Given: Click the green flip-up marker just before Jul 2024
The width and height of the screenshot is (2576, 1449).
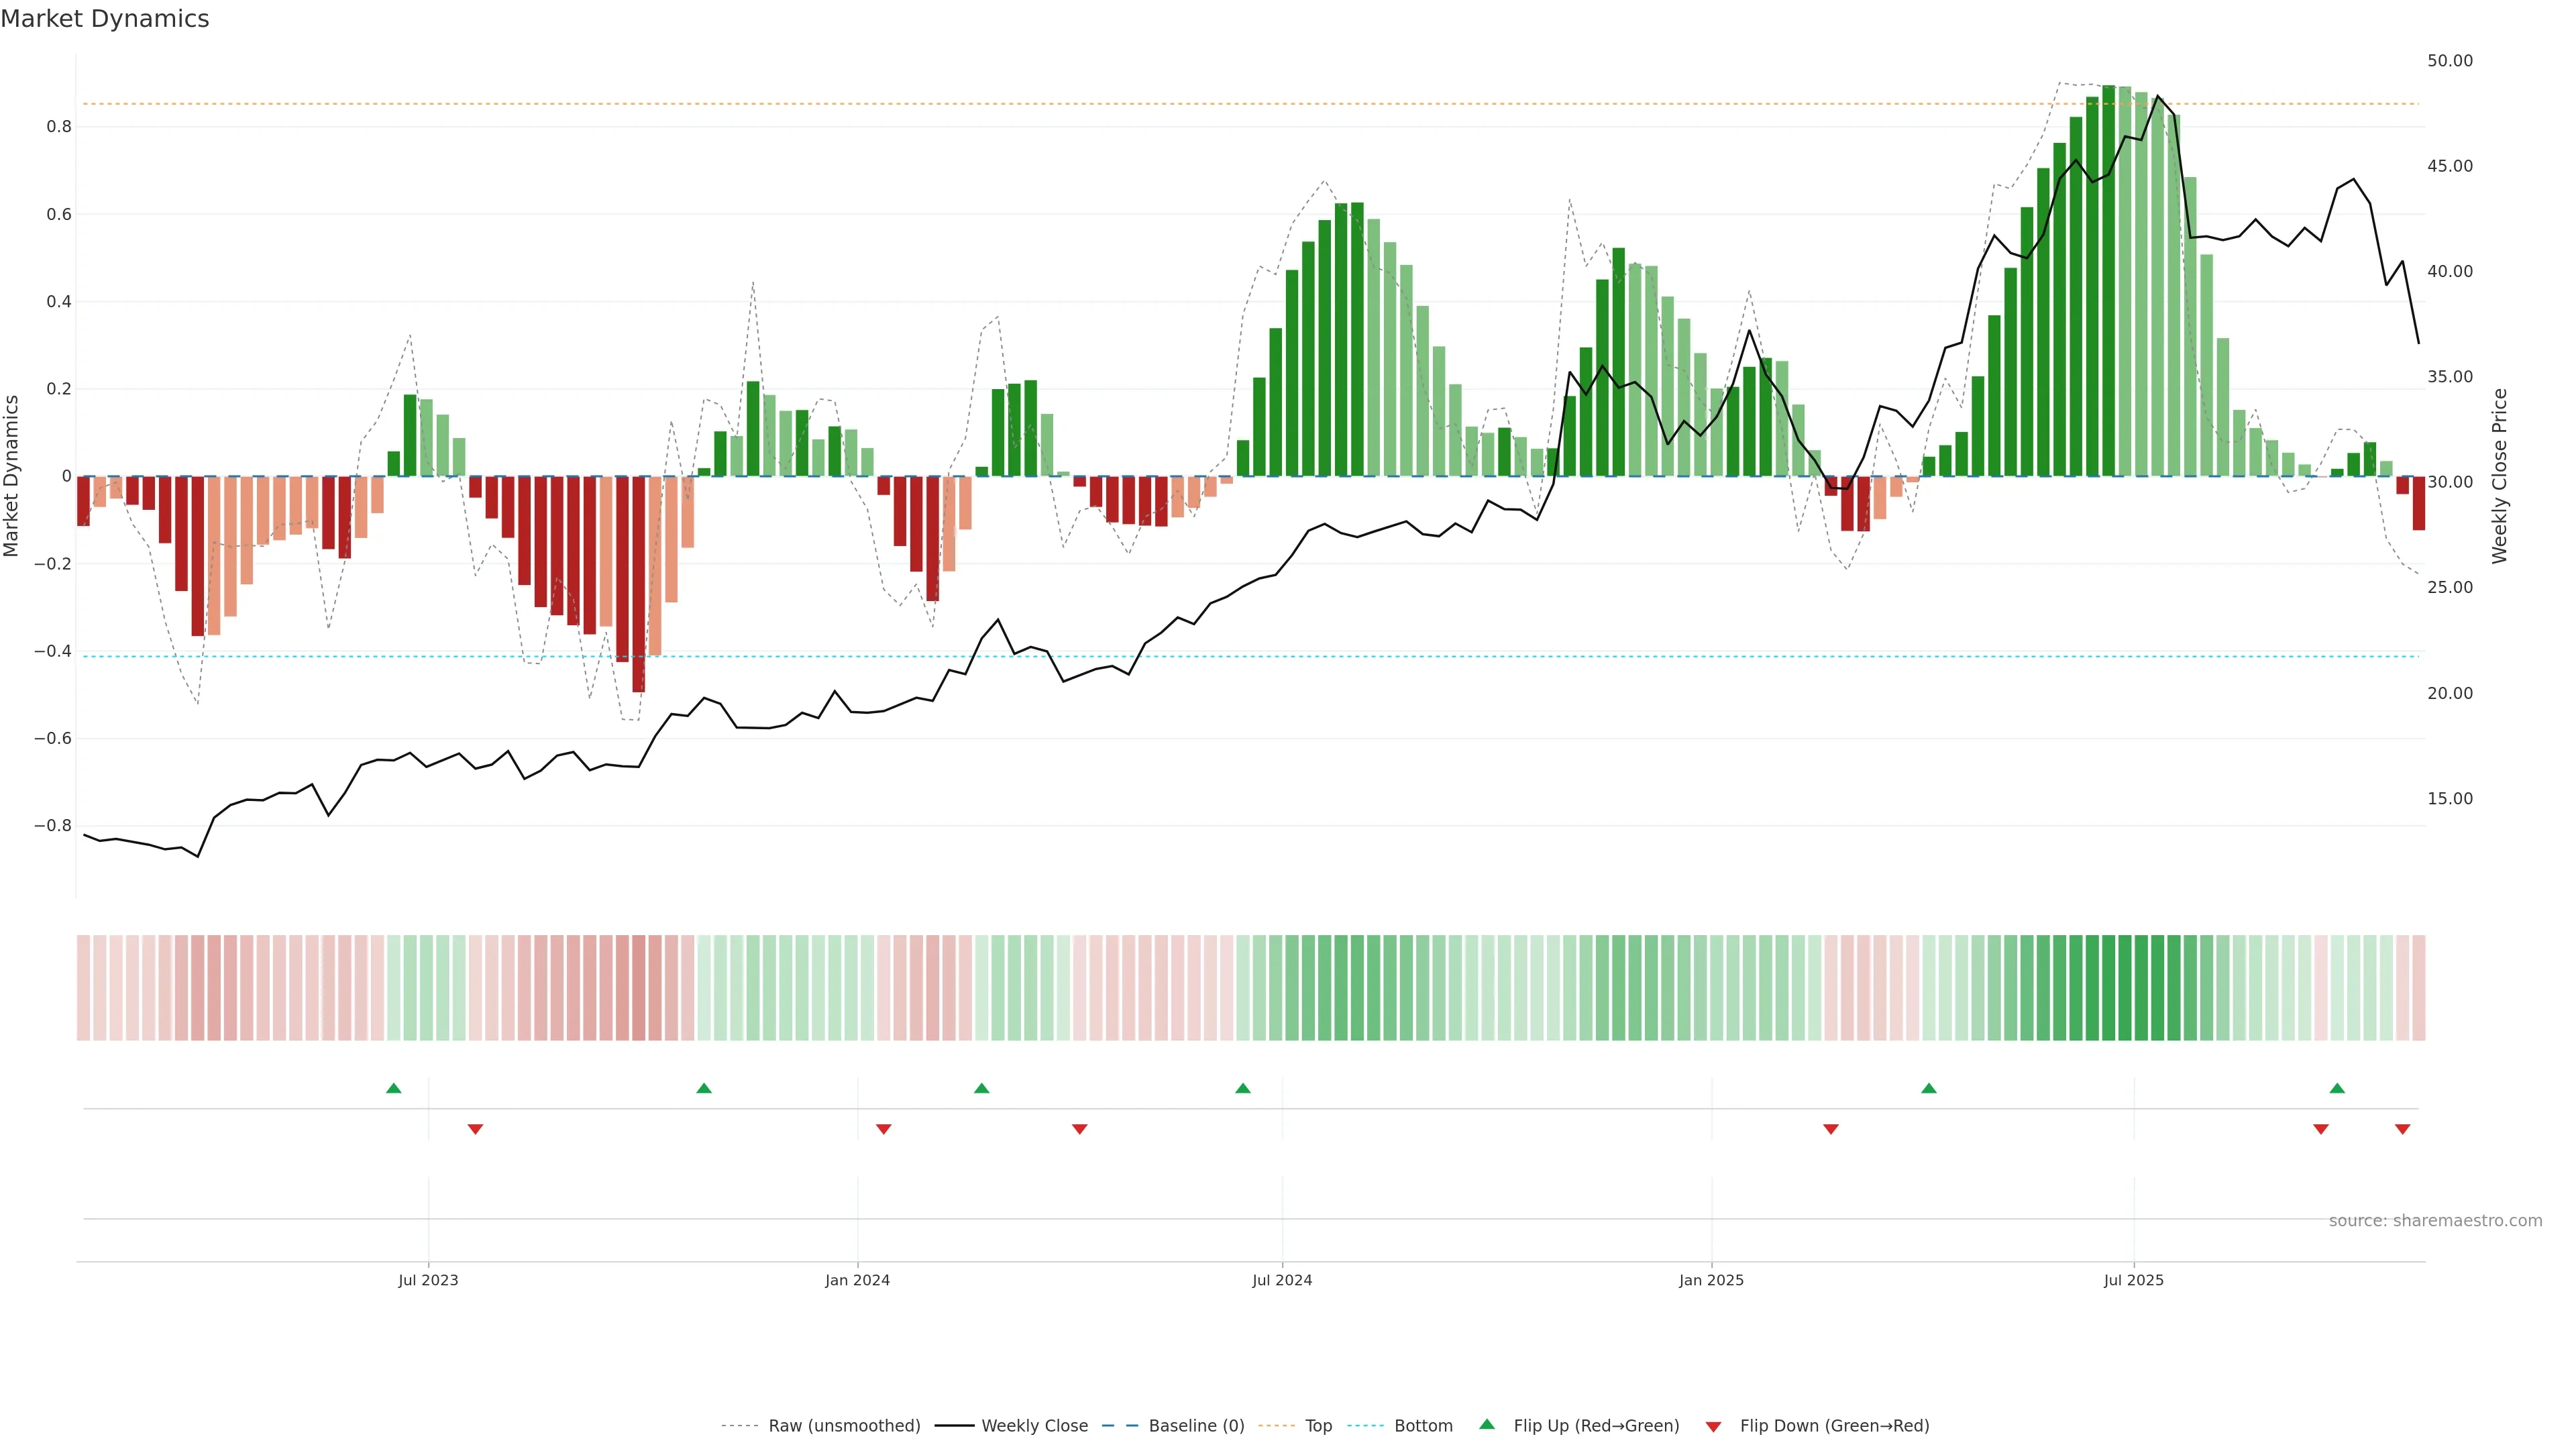Looking at the screenshot, I should tap(1242, 1088).
